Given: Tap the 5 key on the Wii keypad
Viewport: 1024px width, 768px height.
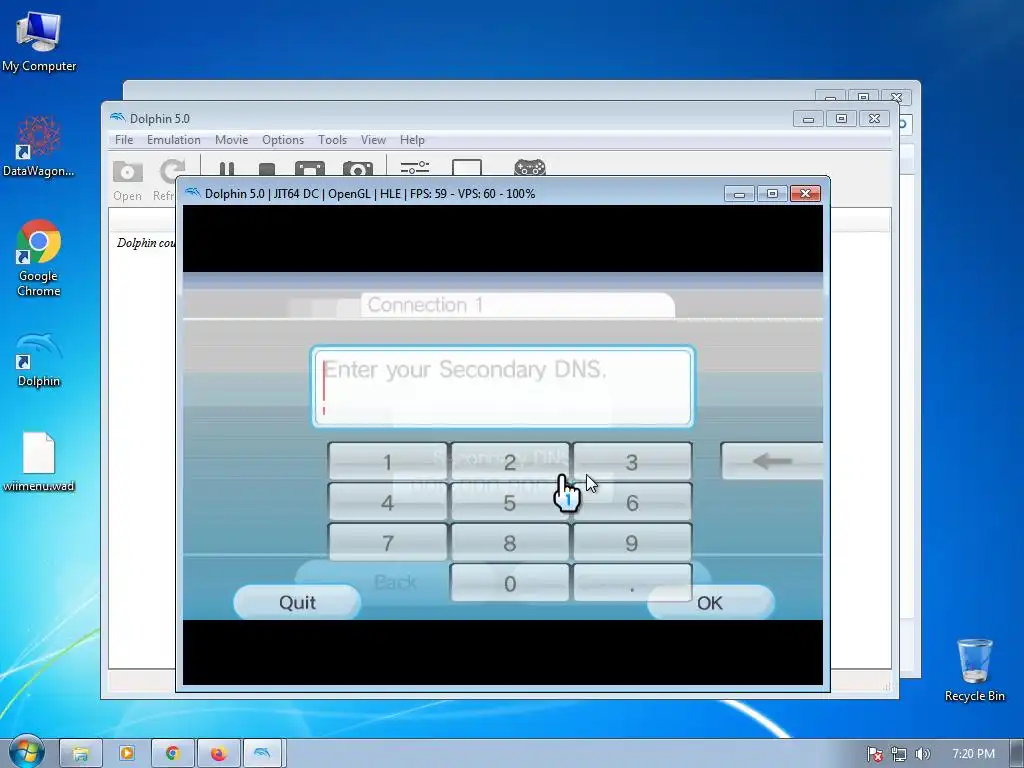Looking at the screenshot, I should (x=509, y=502).
